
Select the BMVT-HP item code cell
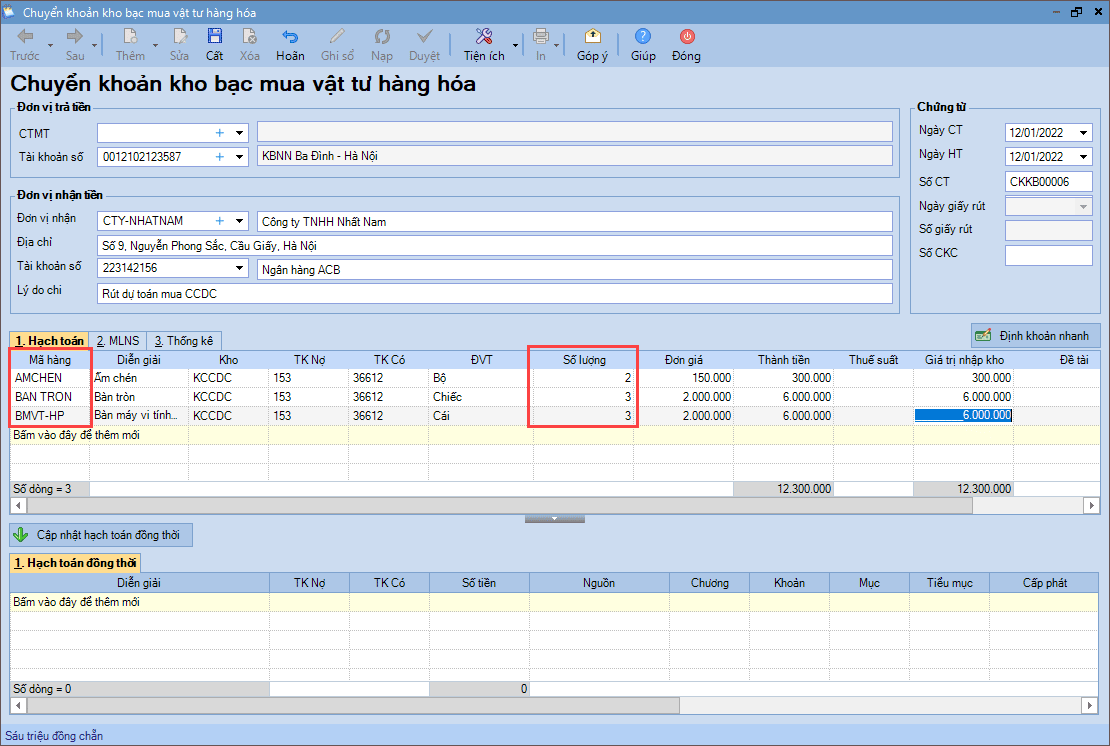pyautogui.click(x=50, y=415)
